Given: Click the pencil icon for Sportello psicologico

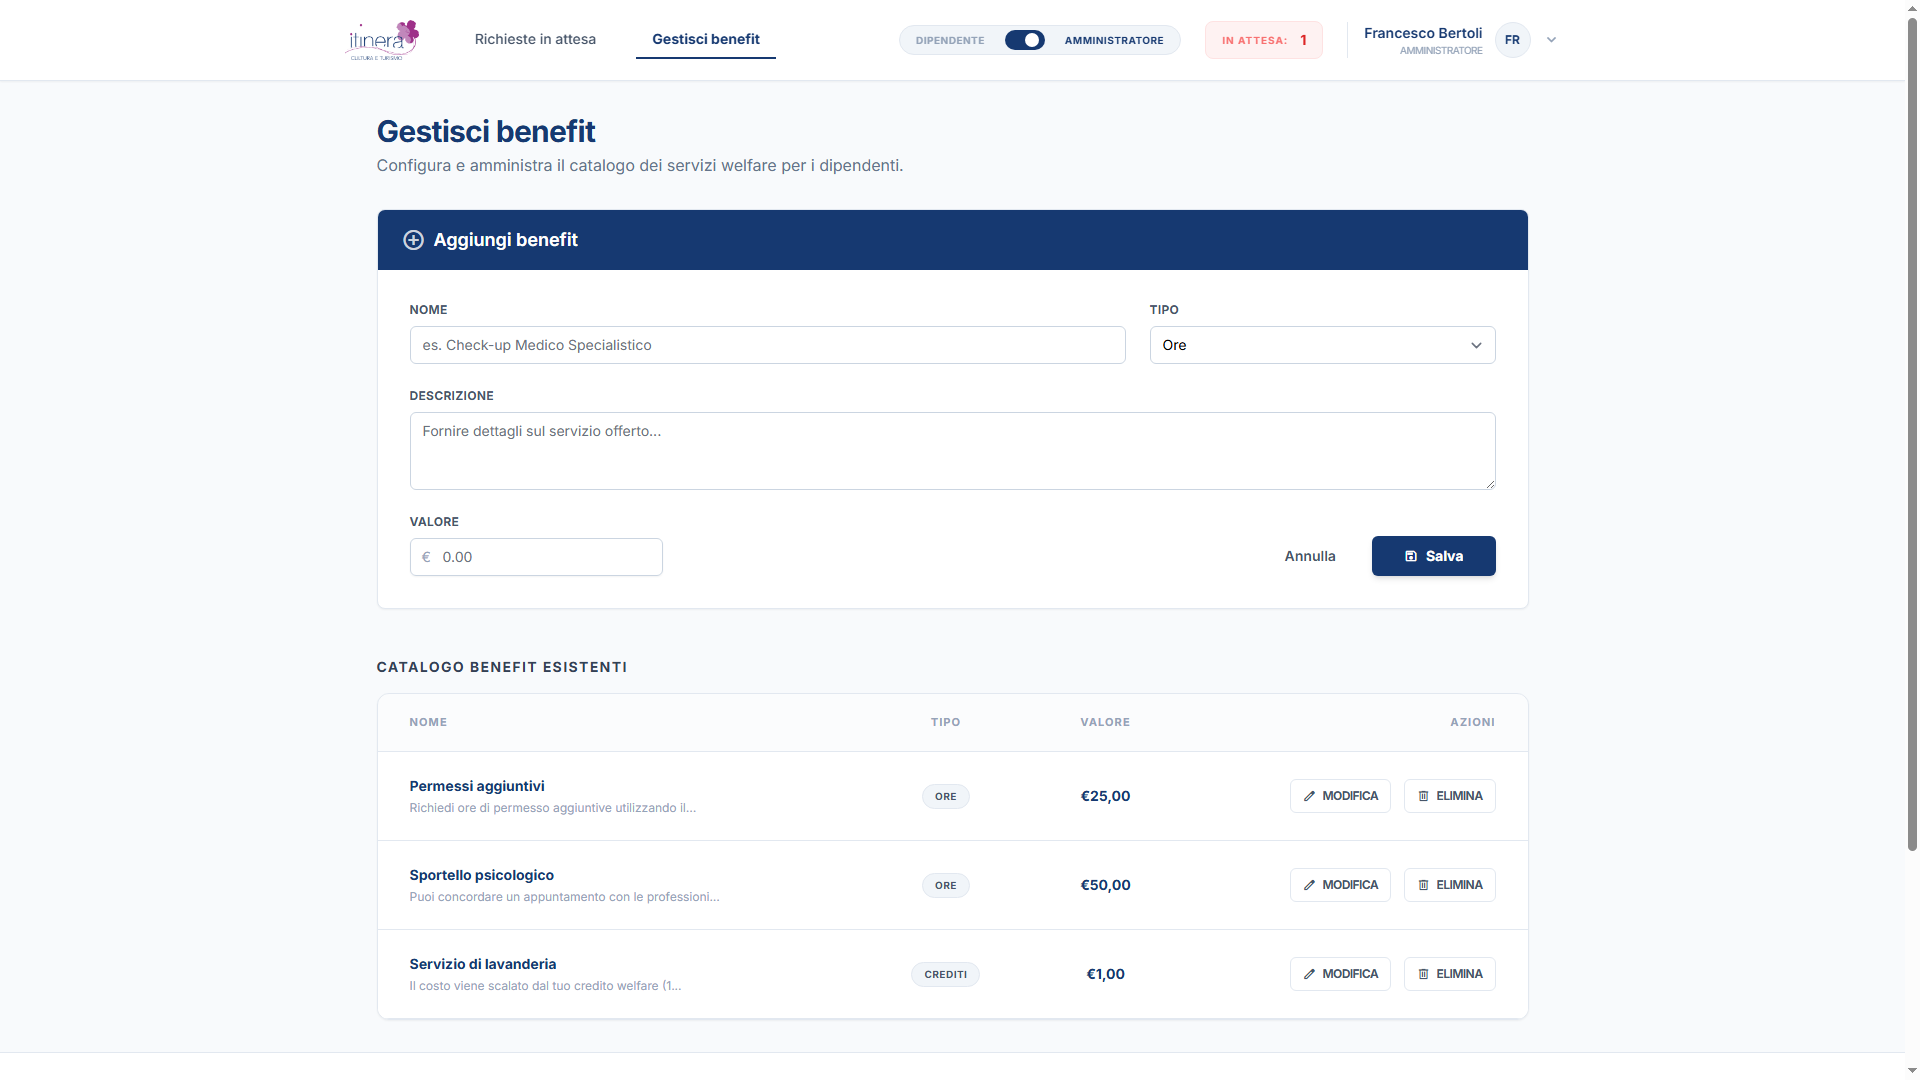Looking at the screenshot, I should [x=1309, y=886].
